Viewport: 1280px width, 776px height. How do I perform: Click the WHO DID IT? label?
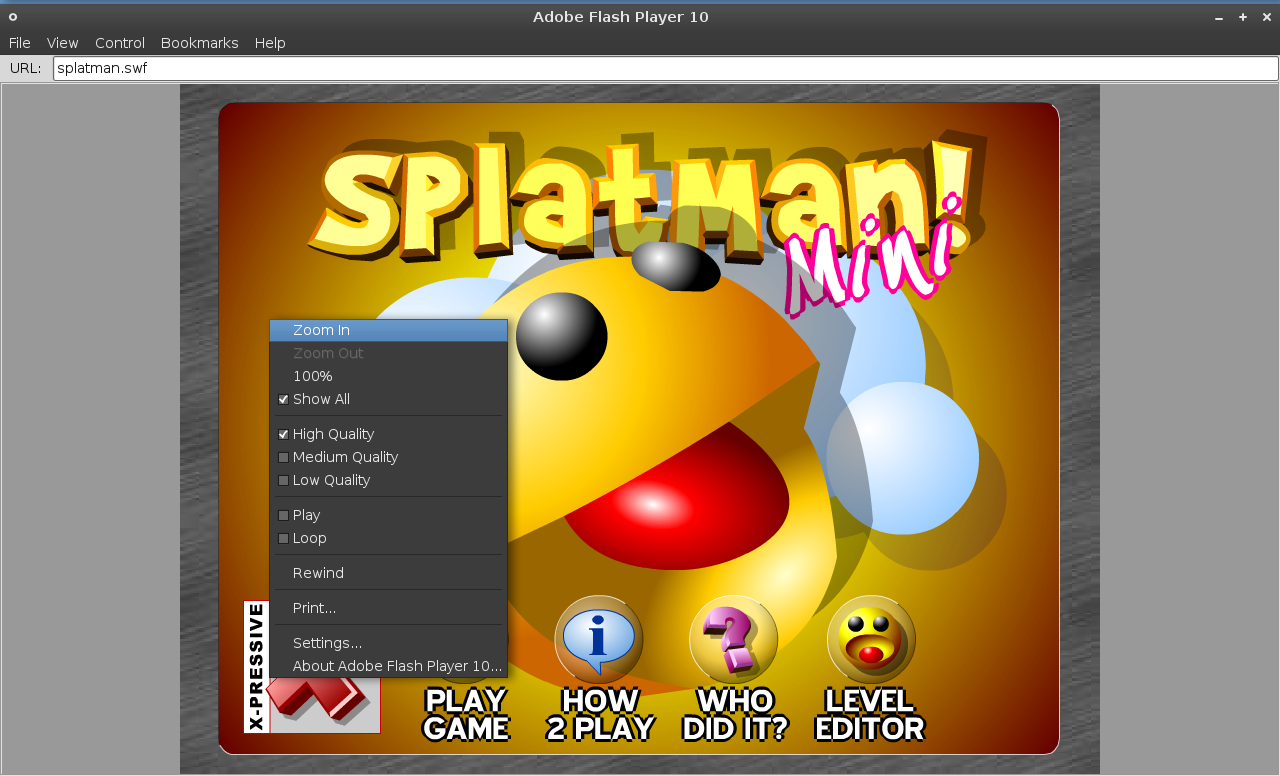735,715
